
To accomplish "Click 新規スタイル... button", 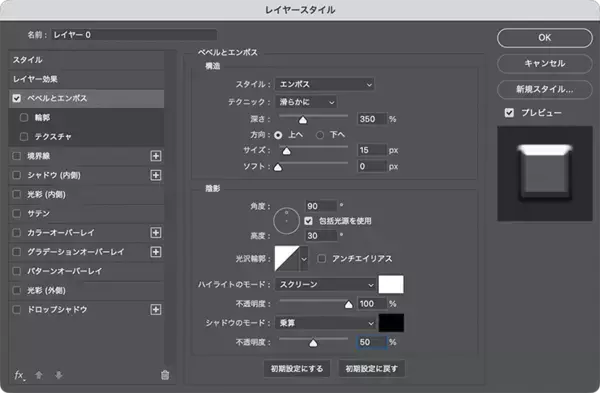I will (x=545, y=90).
